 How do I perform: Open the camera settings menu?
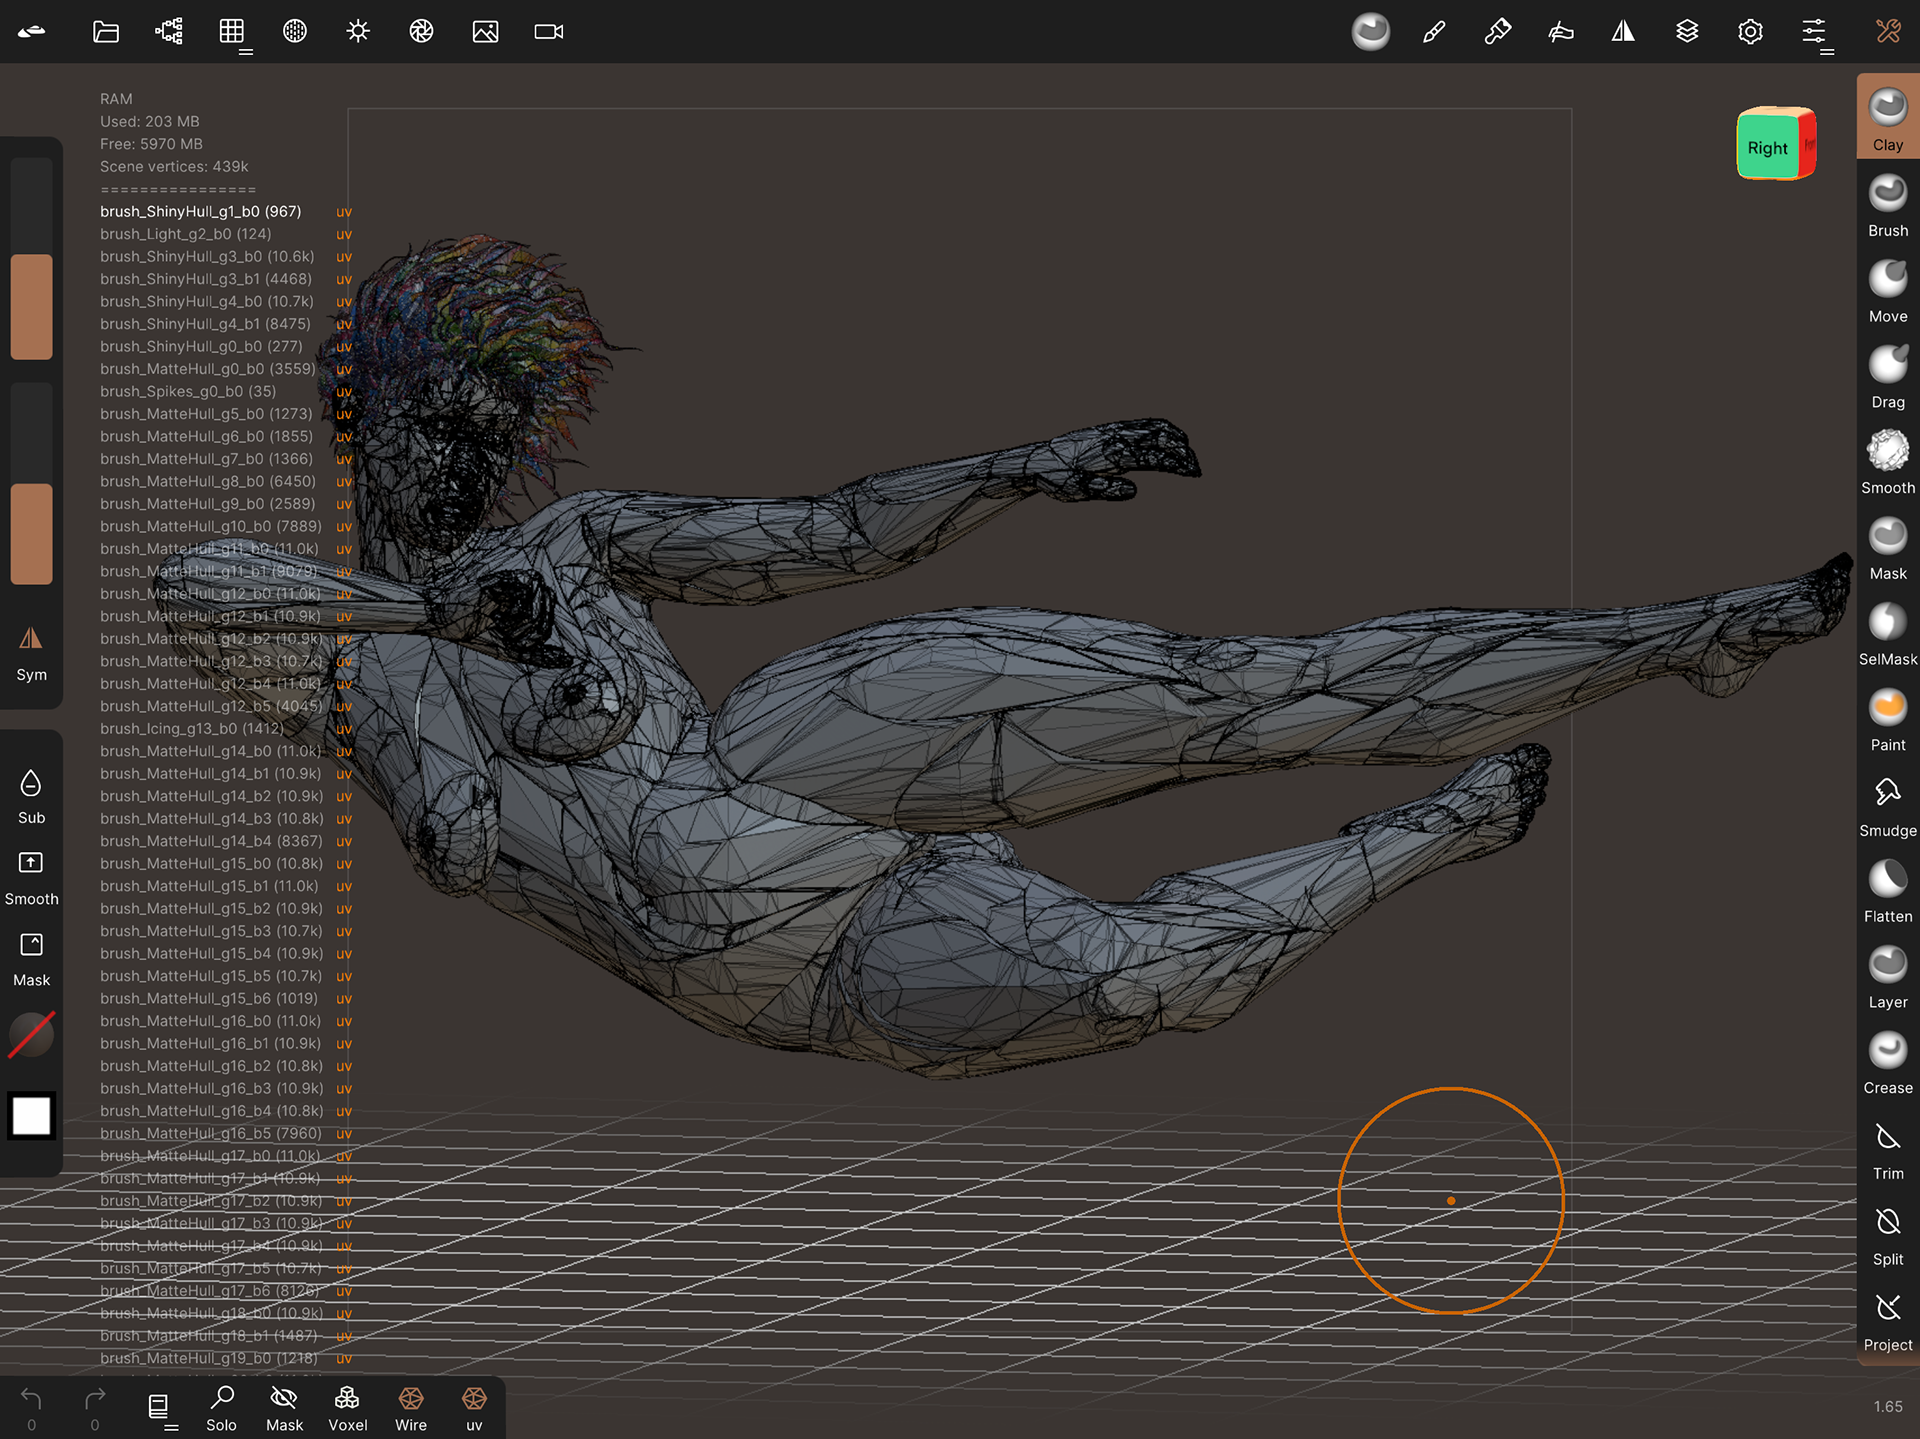tap(549, 32)
